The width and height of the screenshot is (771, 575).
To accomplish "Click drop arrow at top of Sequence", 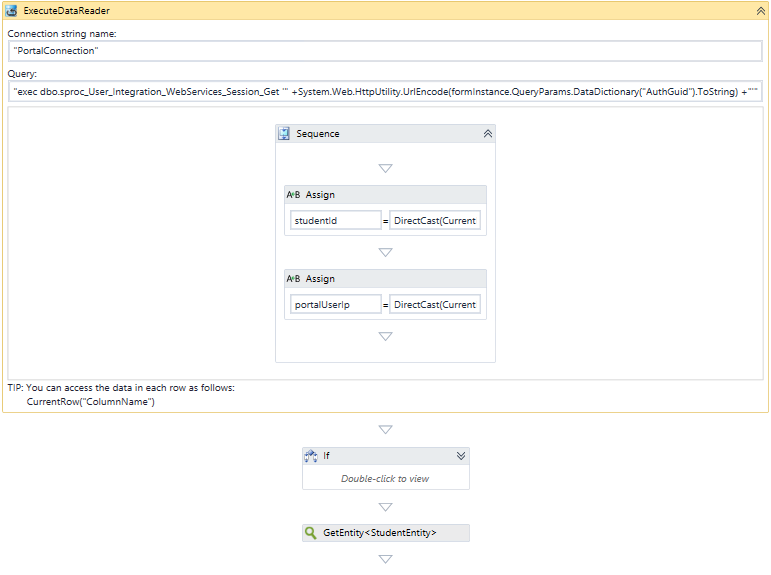I will pos(385,168).
